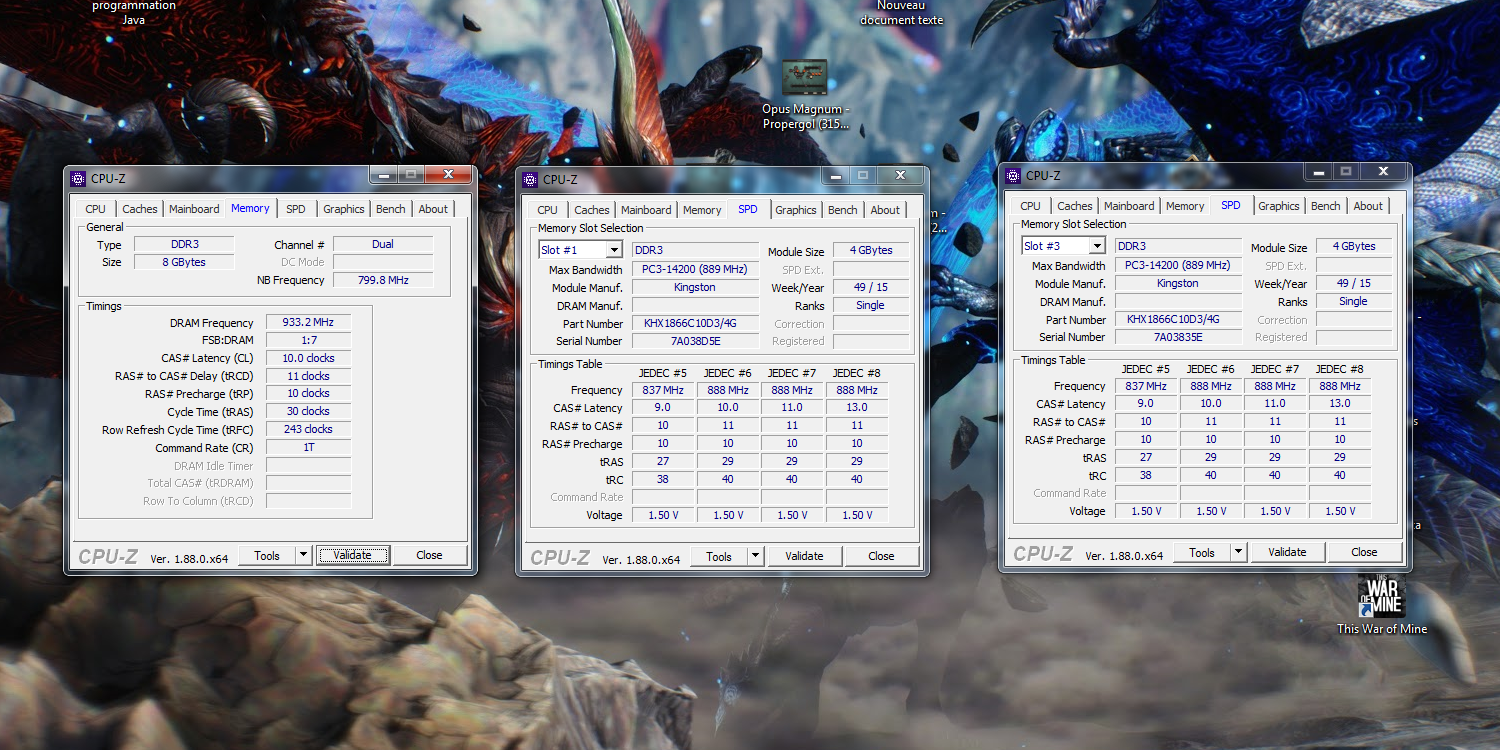1500x750 pixels.
Task: Click Validate in the Slot #3 window
Action: (1287, 553)
